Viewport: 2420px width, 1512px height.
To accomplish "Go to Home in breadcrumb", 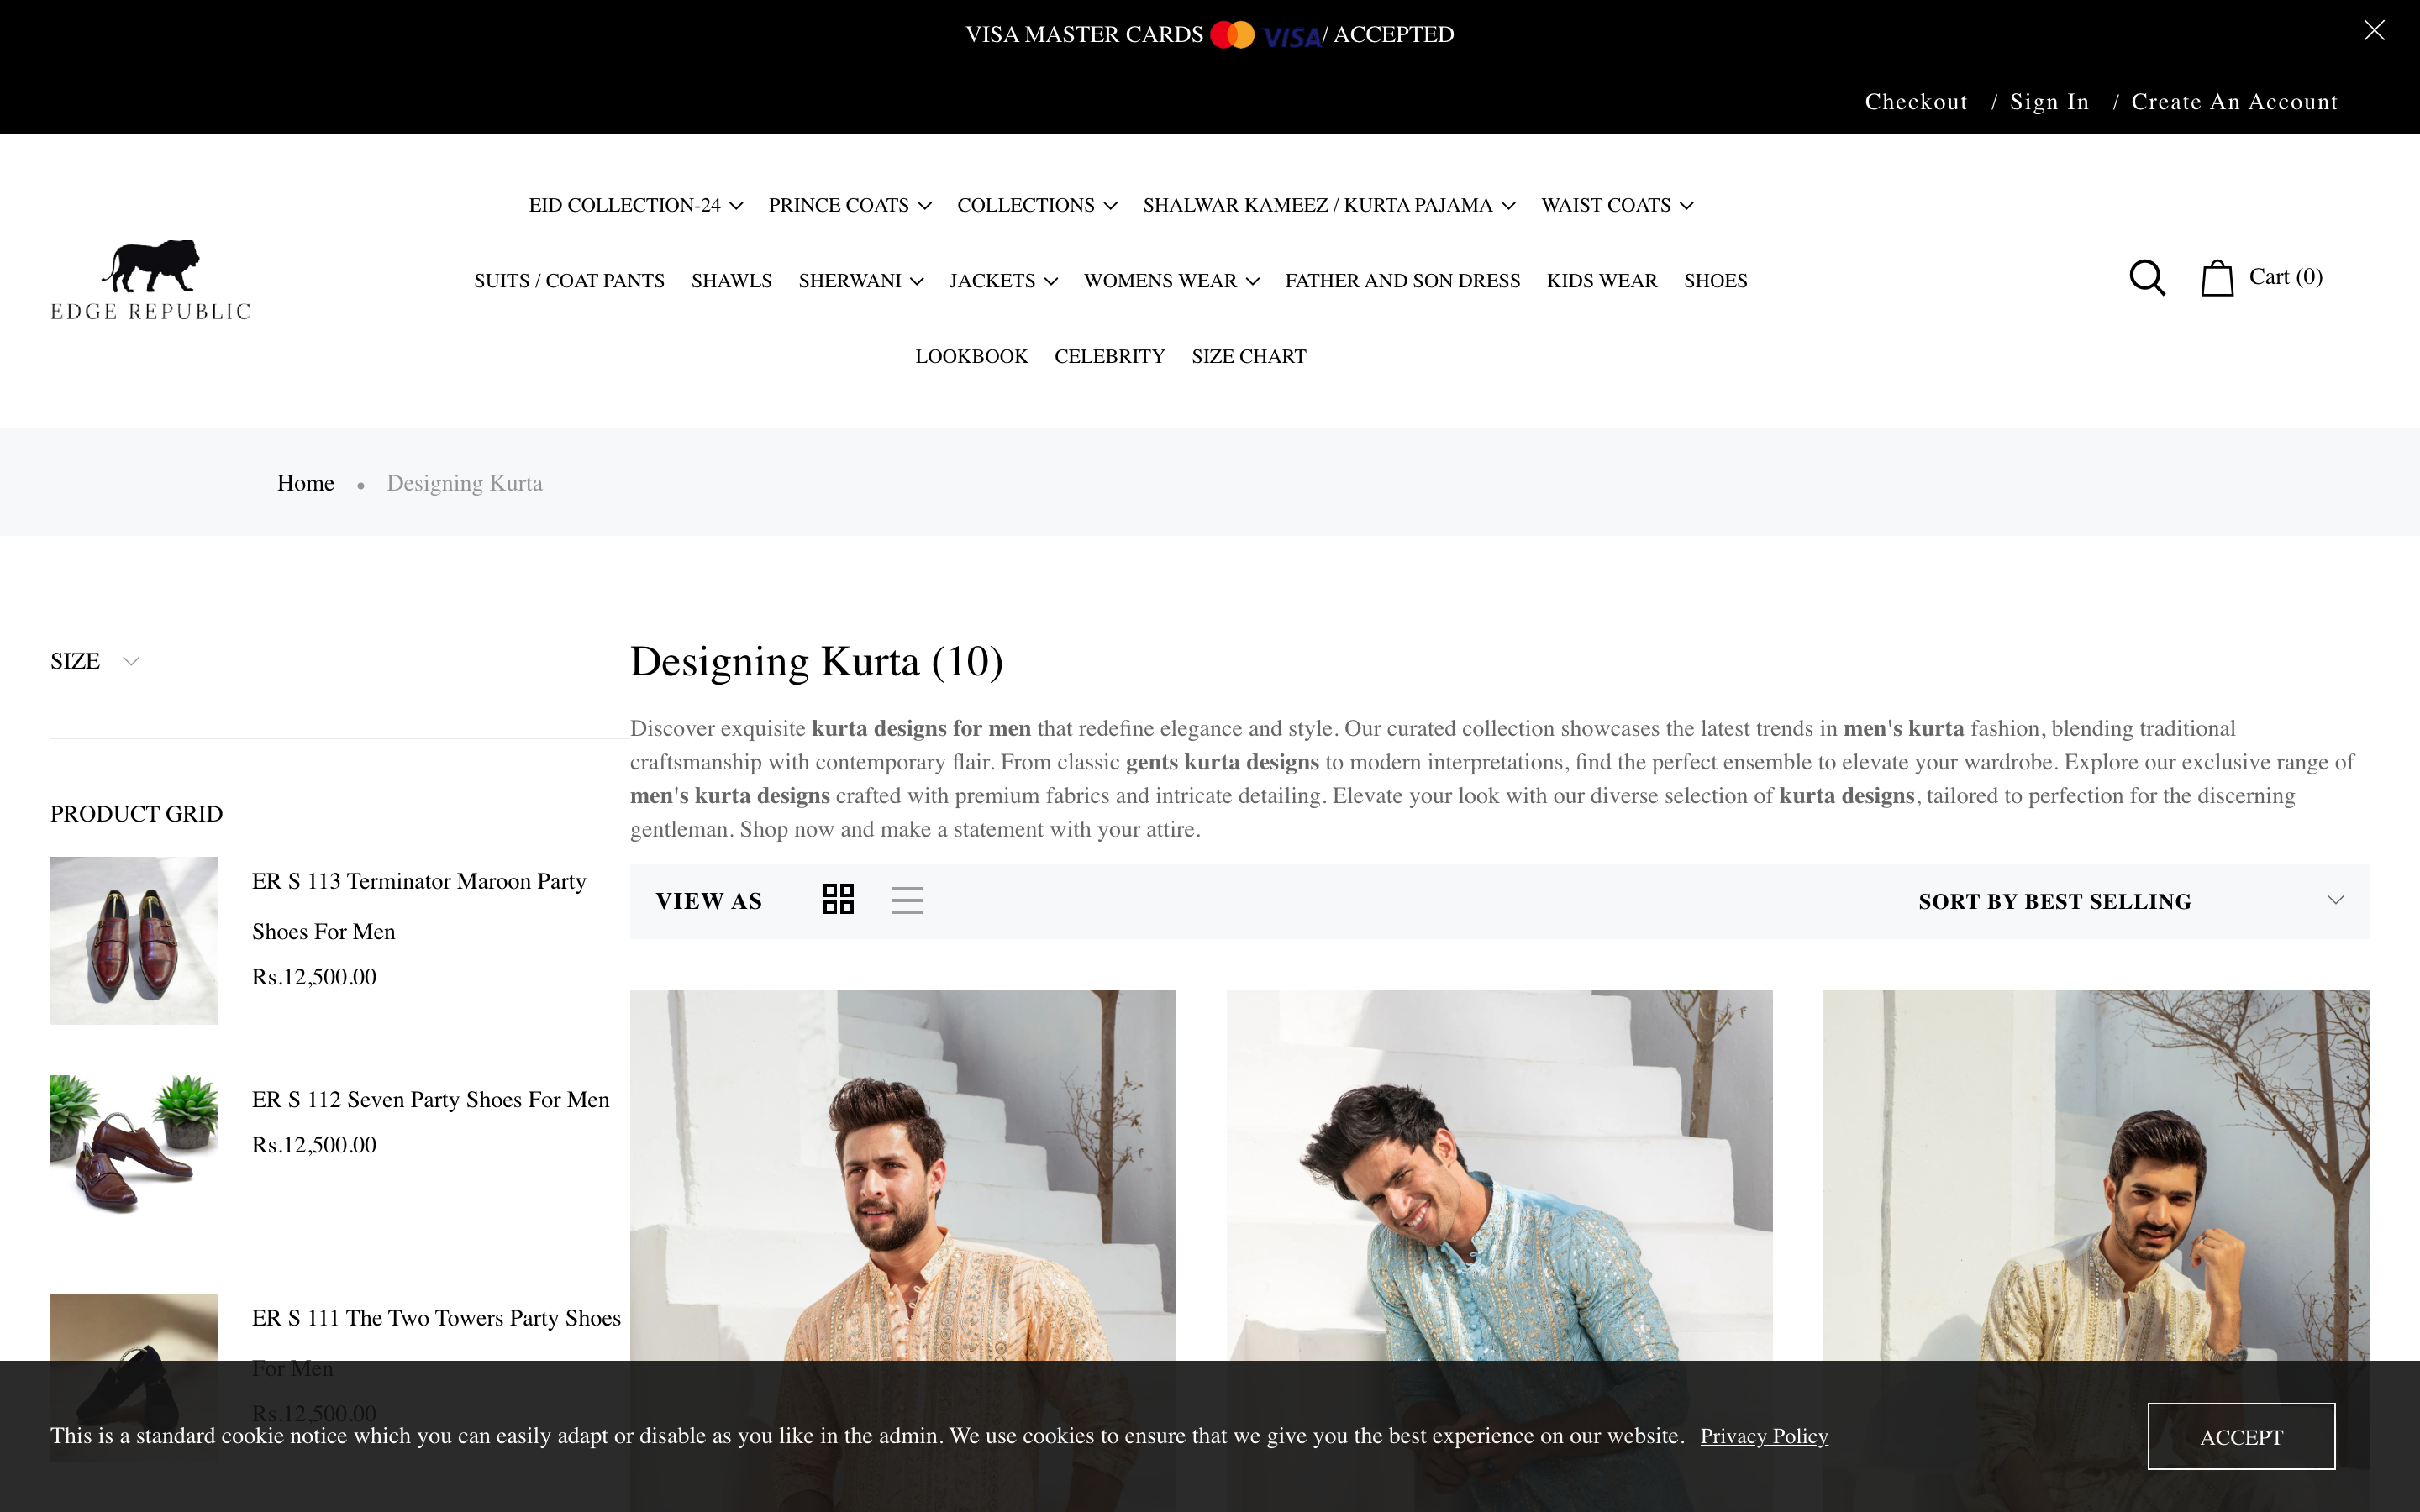I will [x=305, y=483].
